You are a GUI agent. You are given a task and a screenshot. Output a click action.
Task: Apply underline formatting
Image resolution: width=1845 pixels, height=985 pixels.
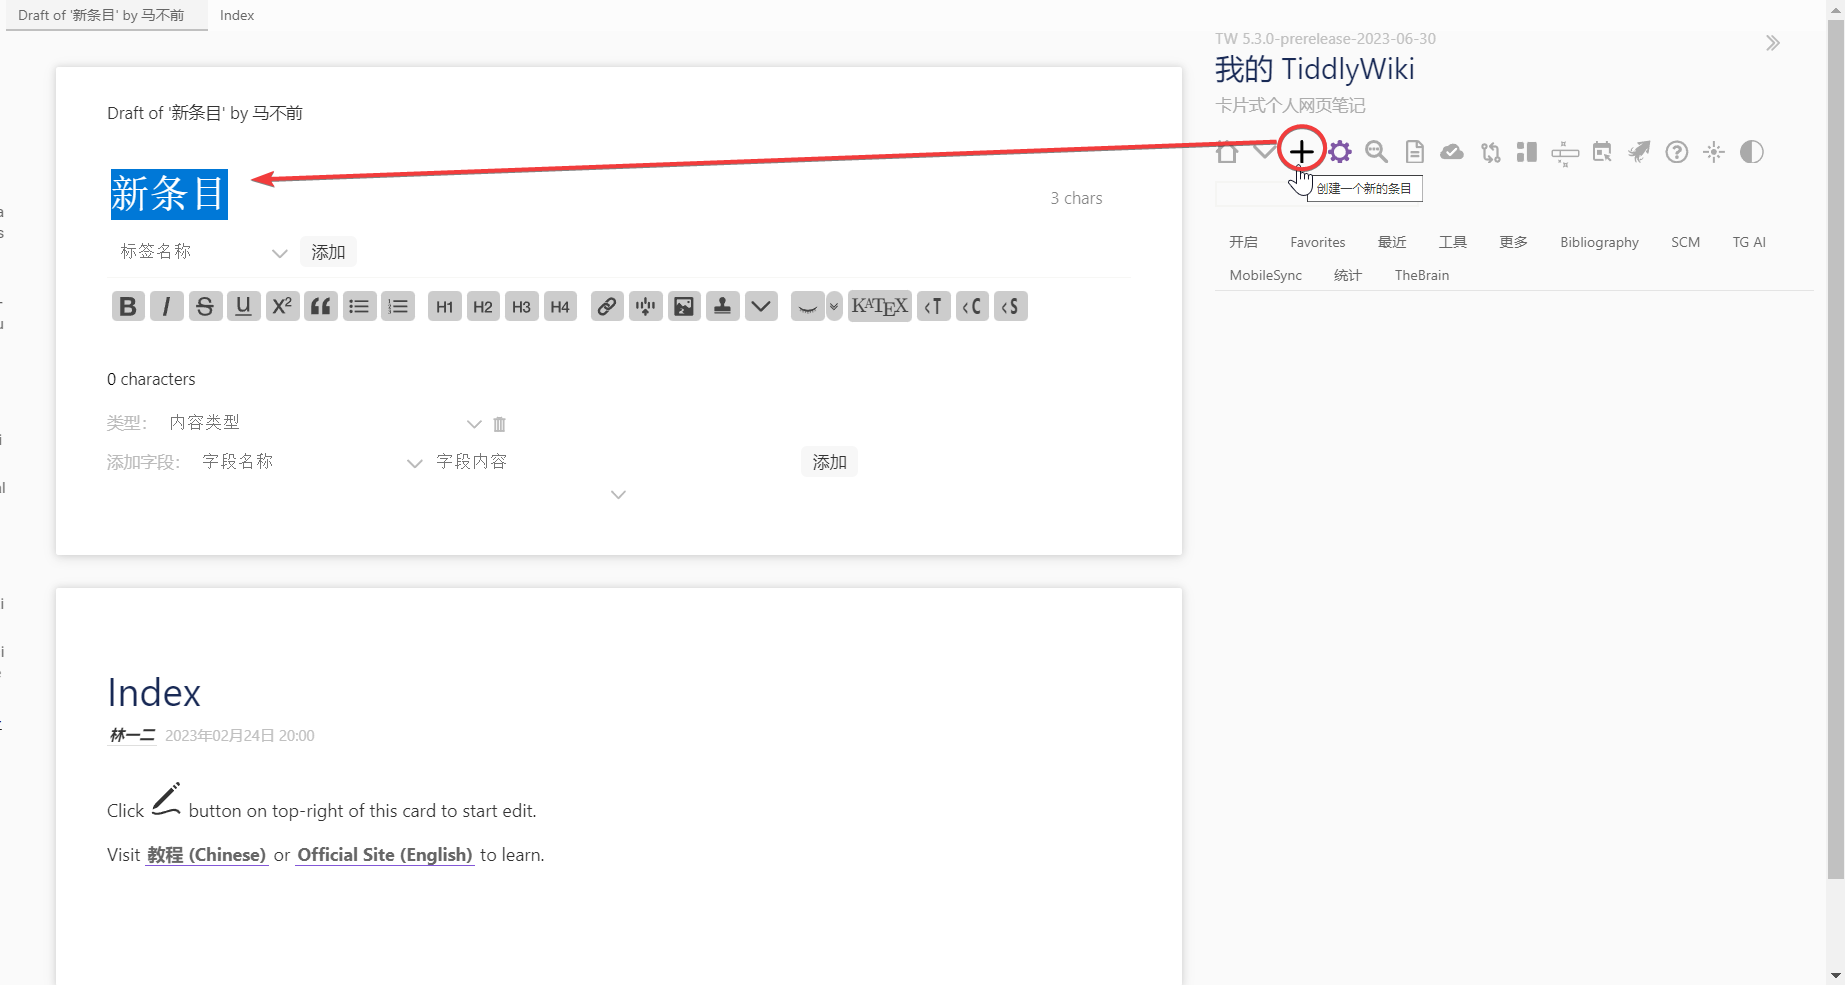pos(243,306)
